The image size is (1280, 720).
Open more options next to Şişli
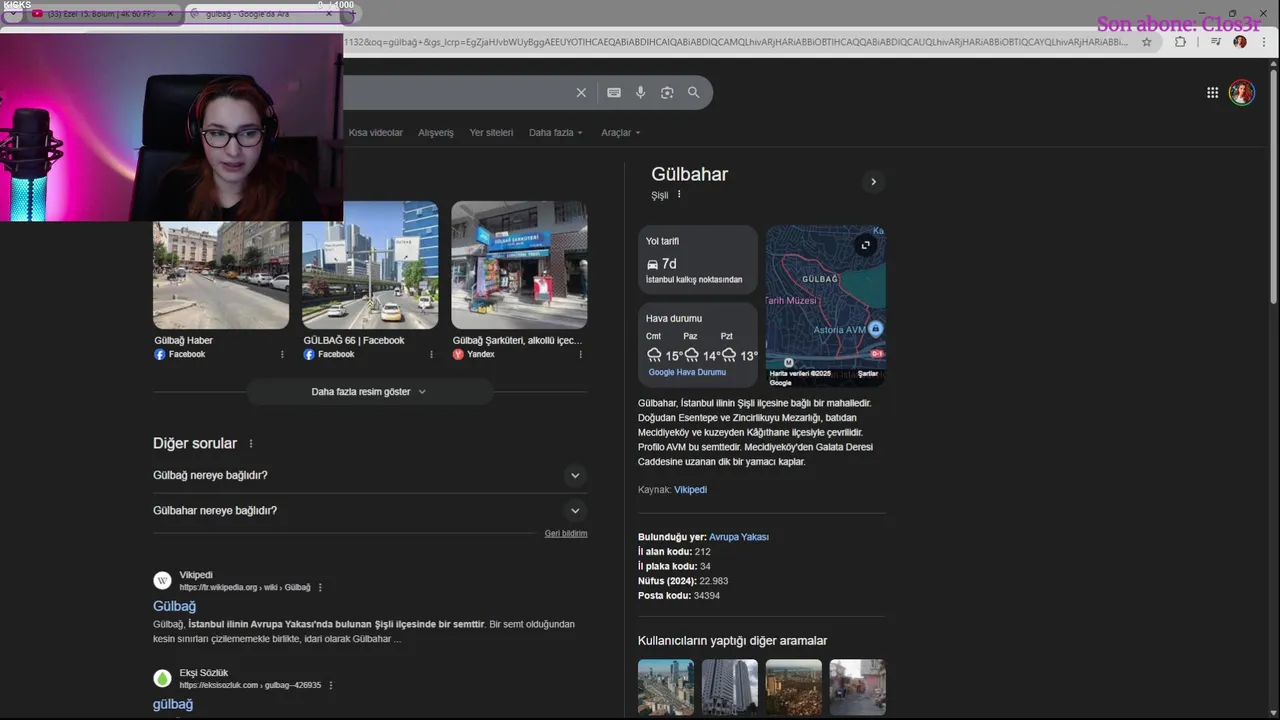pos(679,194)
